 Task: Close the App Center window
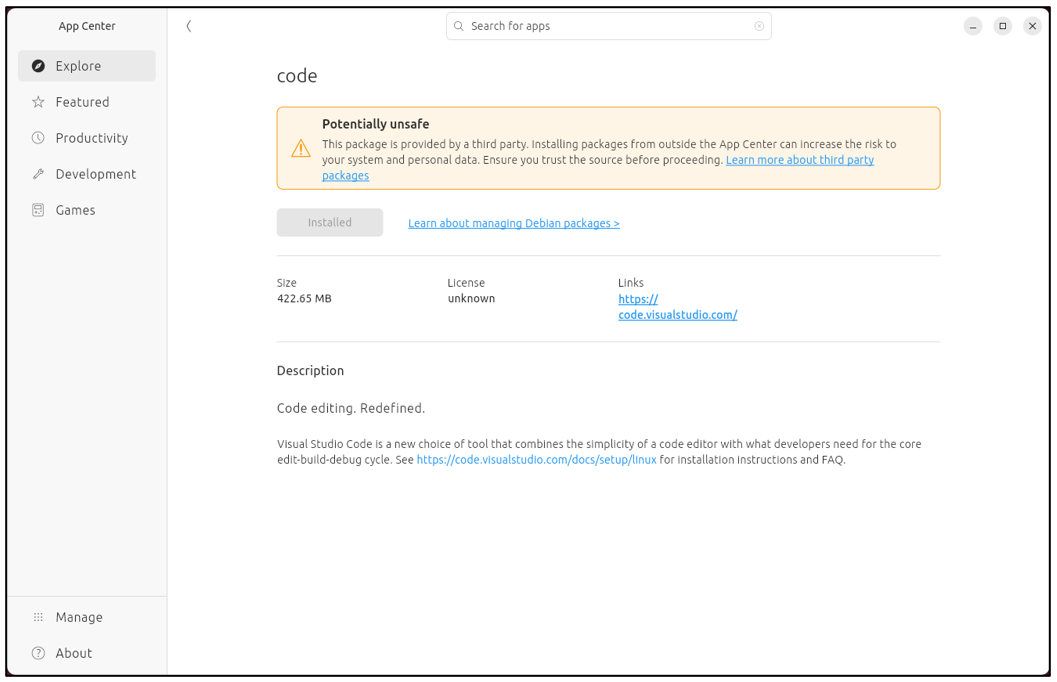coord(1032,26)
